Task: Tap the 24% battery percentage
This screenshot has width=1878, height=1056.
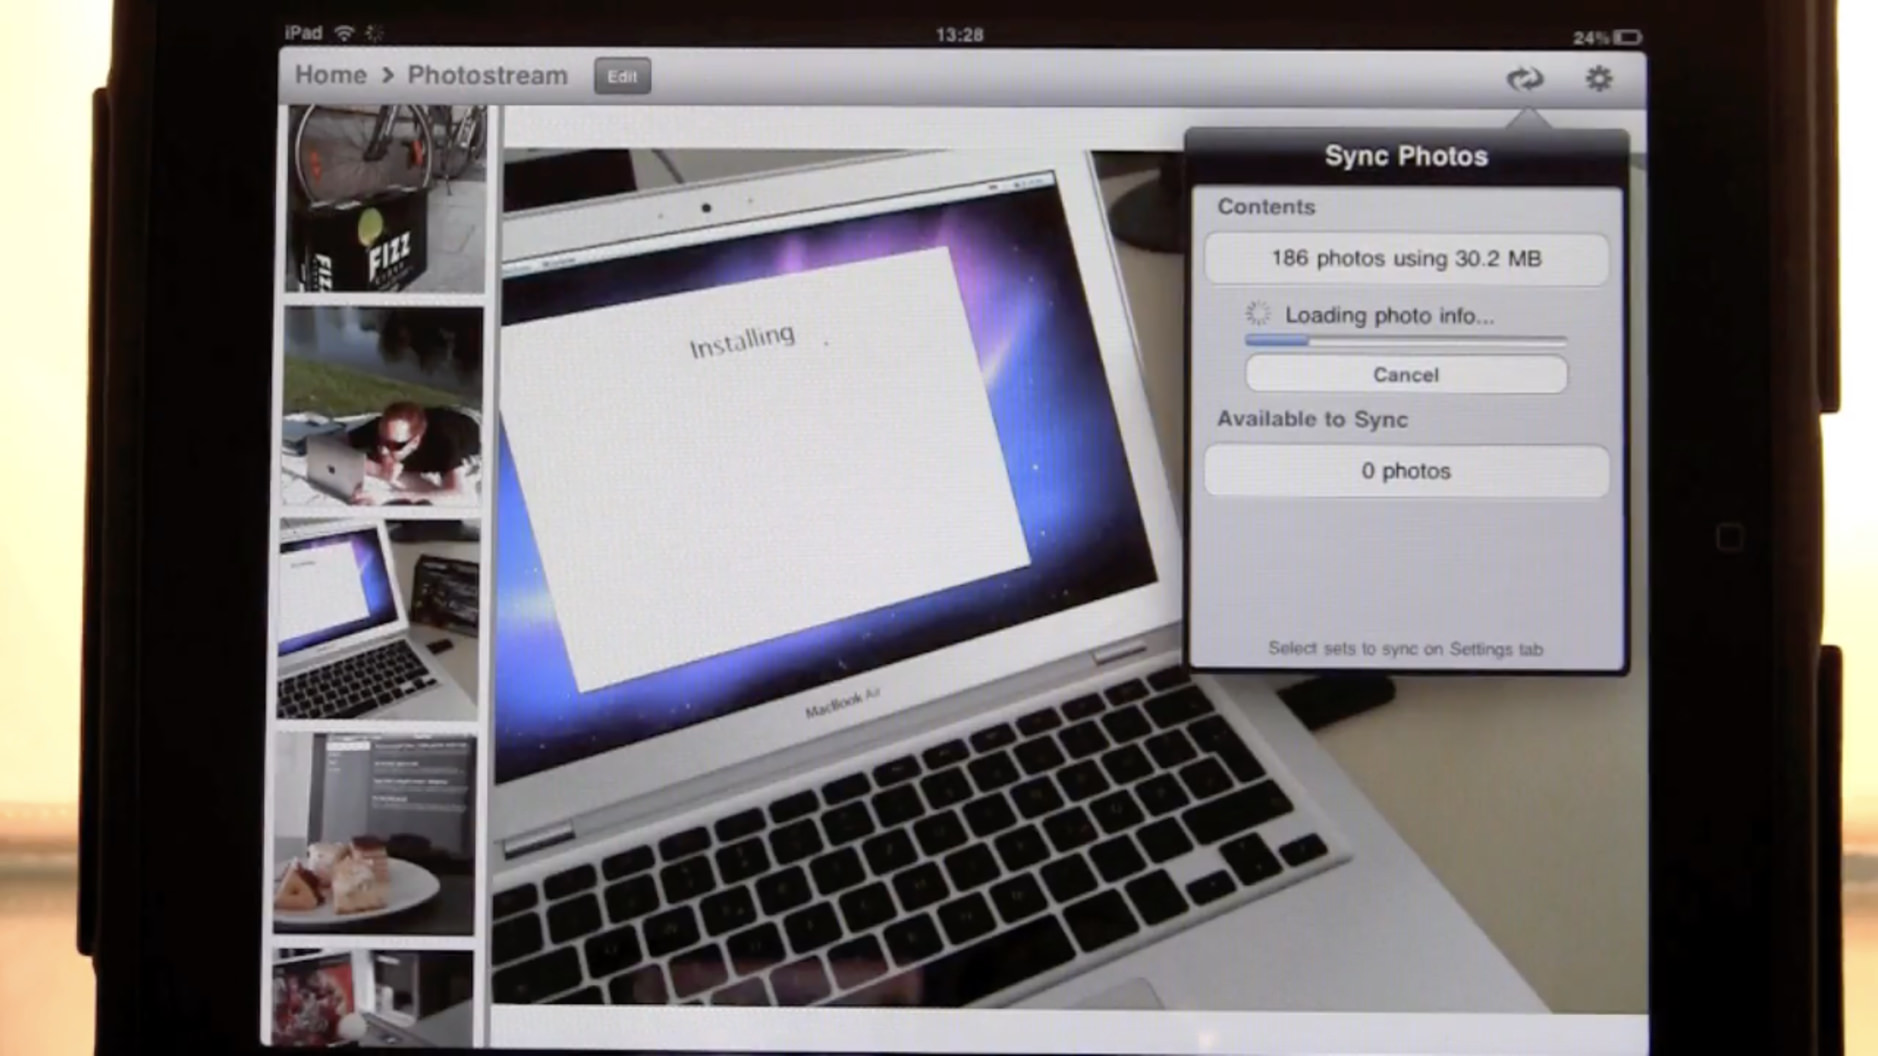Action: 1590,38
